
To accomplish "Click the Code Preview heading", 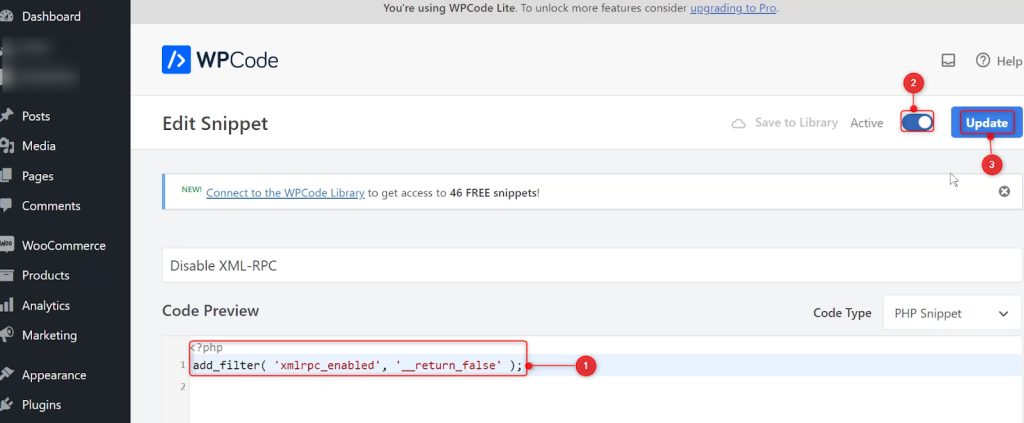I will point(210,311).
